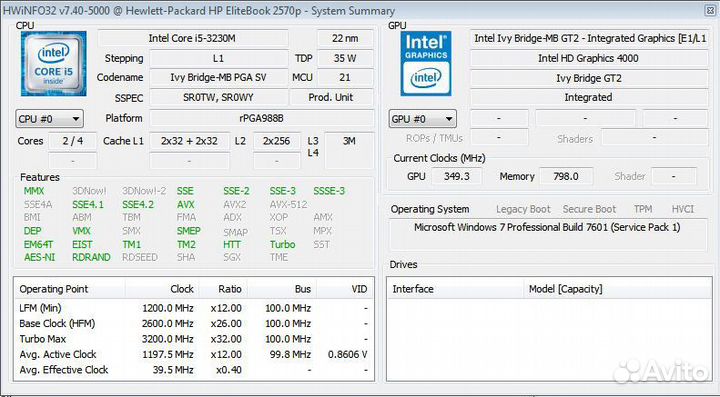
Task: Click the Intel Ivy Bridge-MB GT2 GPU name field
Action: (x=589, y=39)
